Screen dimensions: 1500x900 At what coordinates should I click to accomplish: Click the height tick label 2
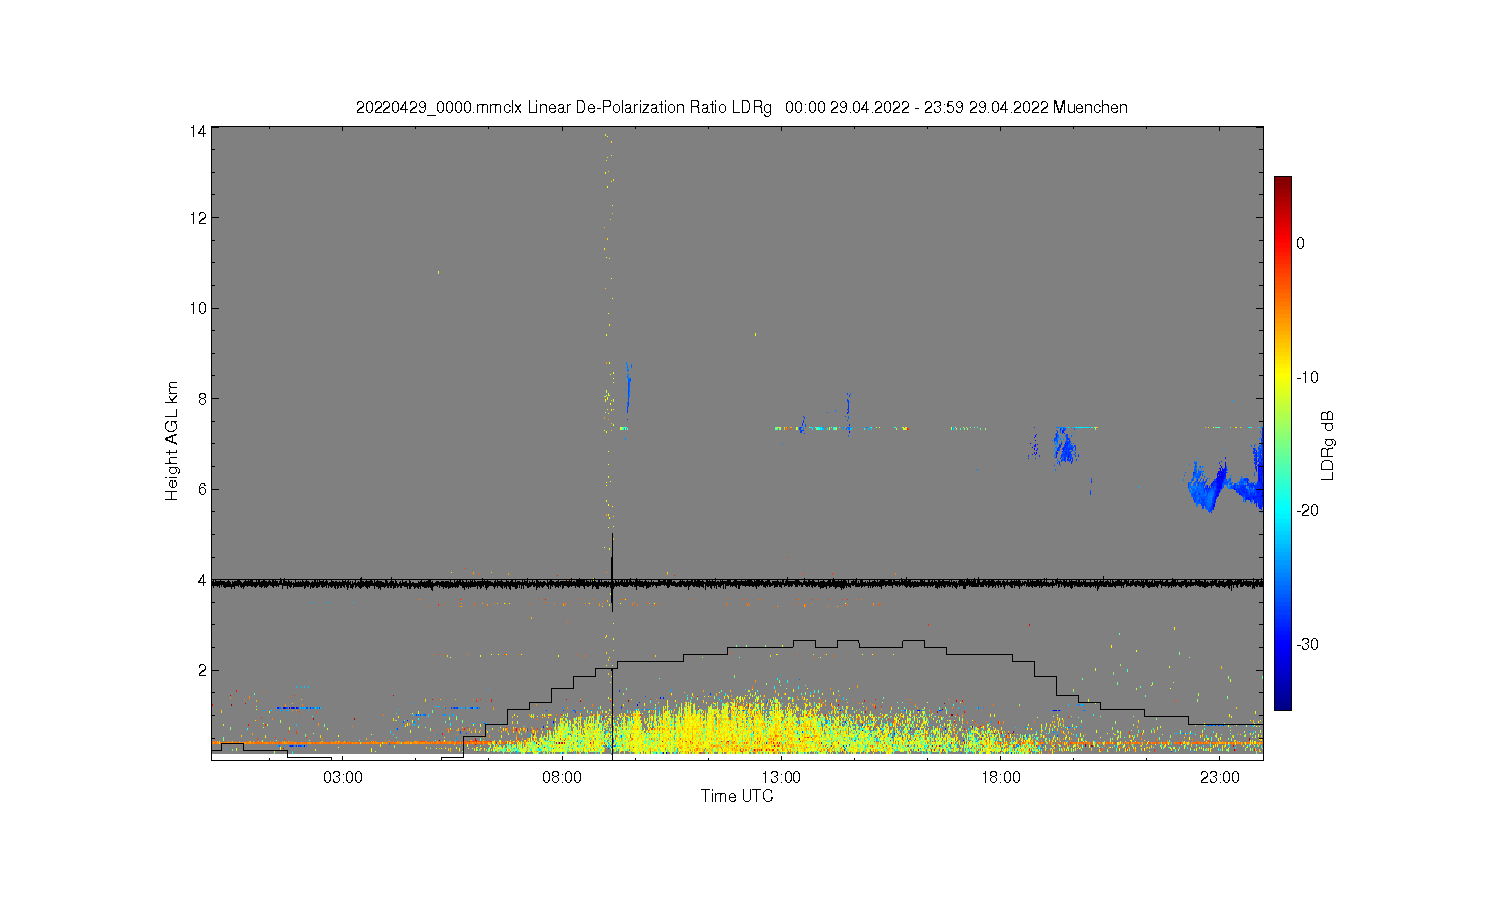tap(202, 670)
